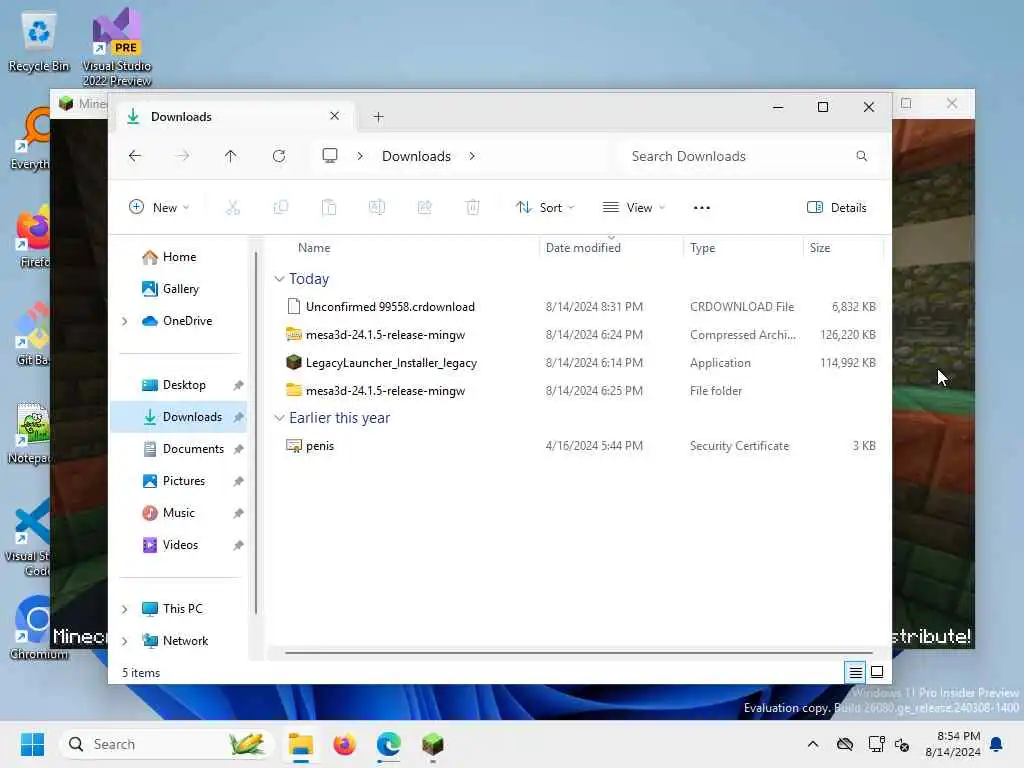Click the horizontal scrollbar in file list

pyautogui.click(x=579, y=652)
